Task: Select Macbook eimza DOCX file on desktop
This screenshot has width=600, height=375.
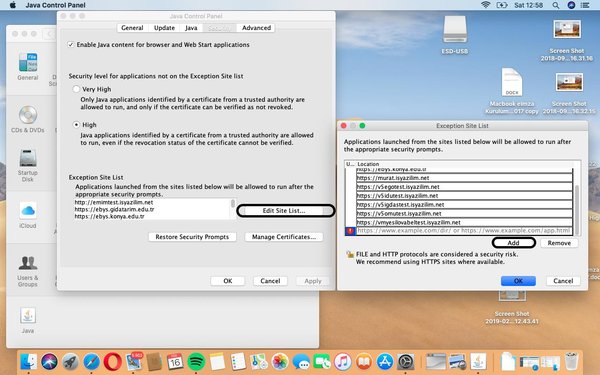Action: pos(512,91)
